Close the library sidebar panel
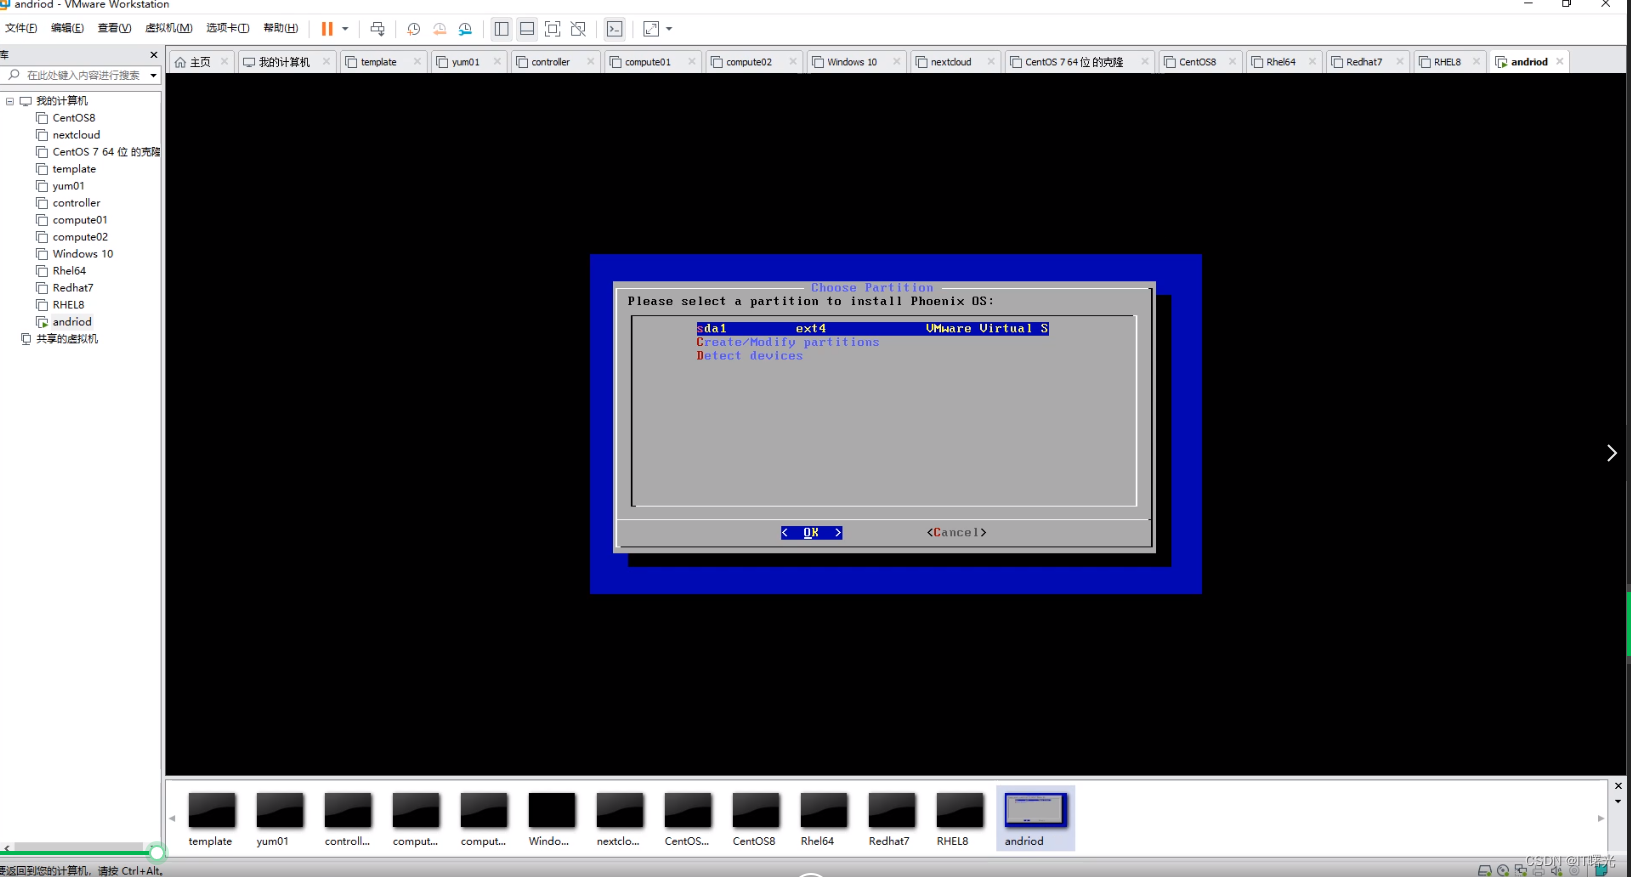 [153, 55]
